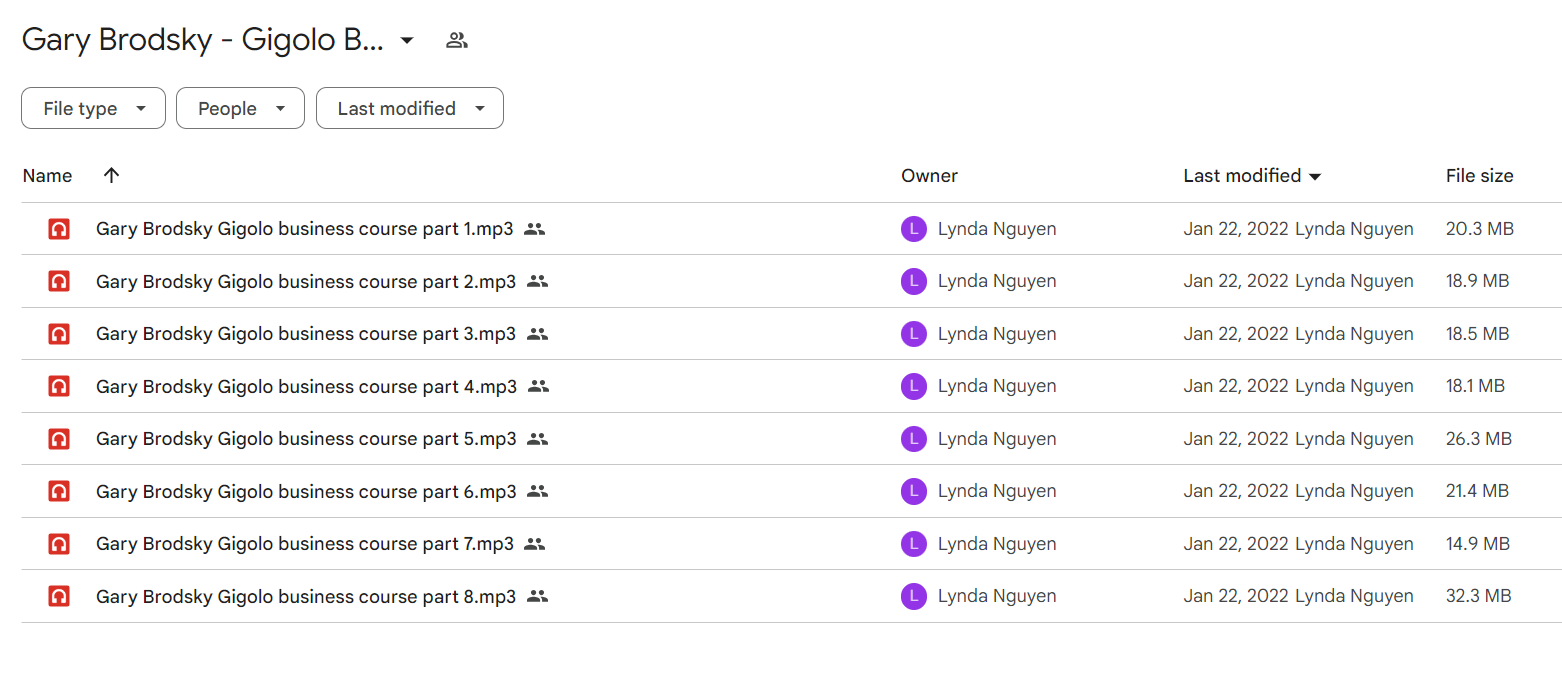The height and width of the screenshot is (699, 1562).
Task: Click Lynda Nguyen's avatar in part 2 row
Action: [914, 282]
